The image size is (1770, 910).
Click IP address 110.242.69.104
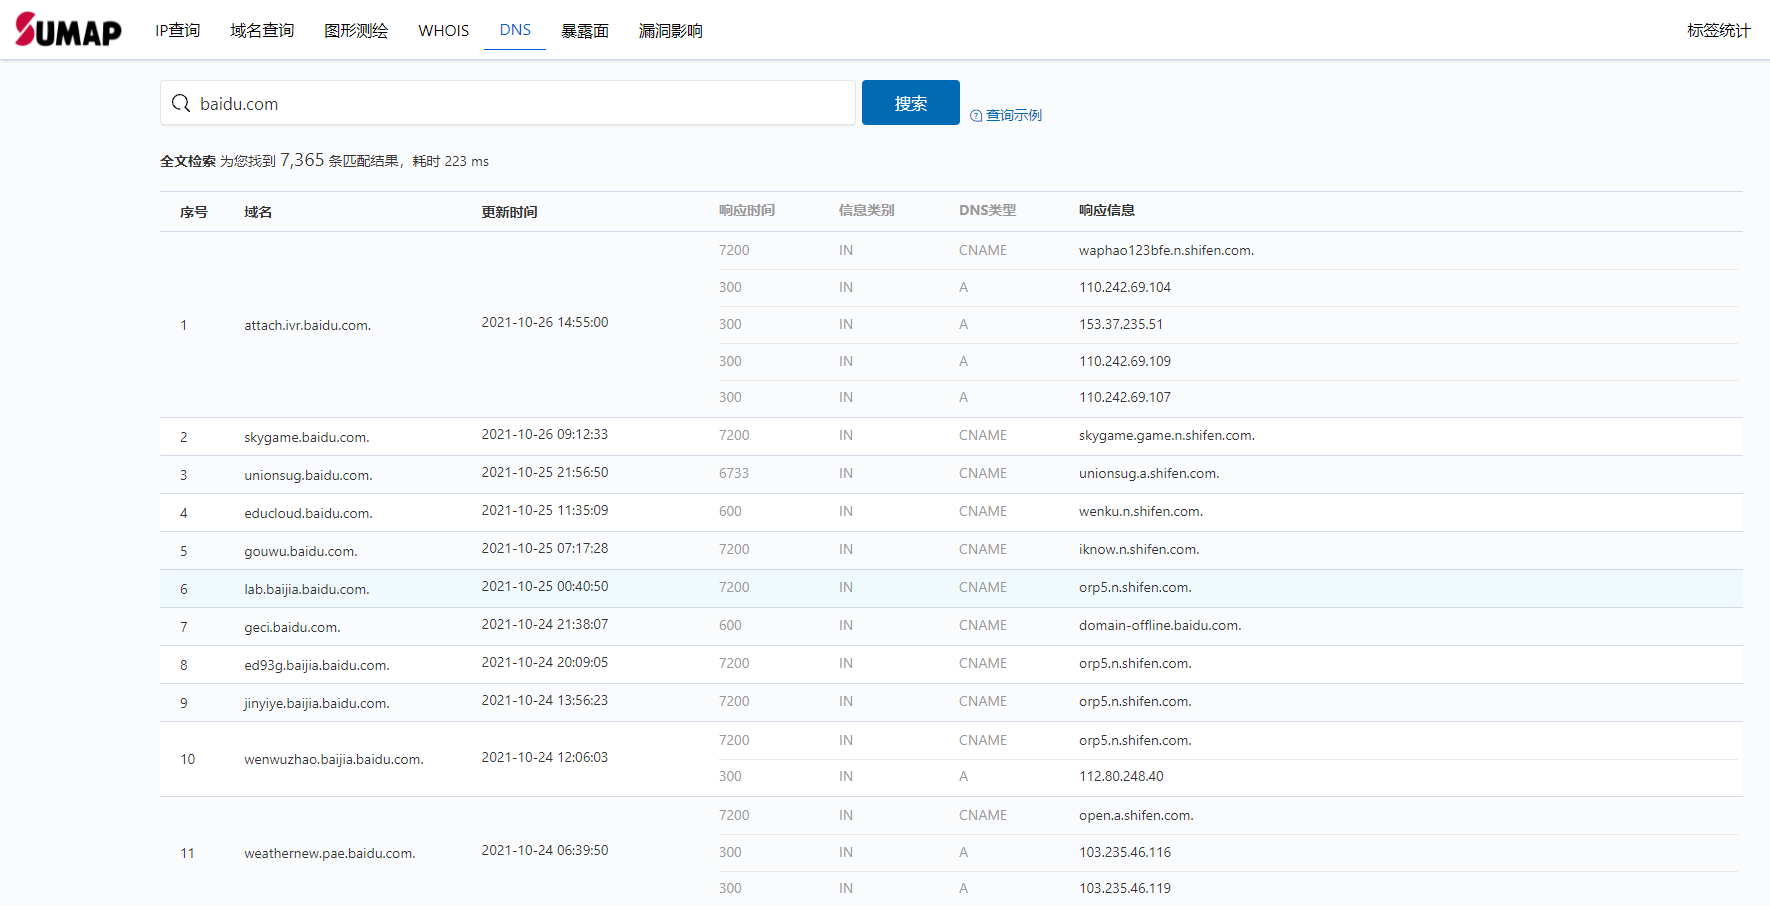point(1125,288)
